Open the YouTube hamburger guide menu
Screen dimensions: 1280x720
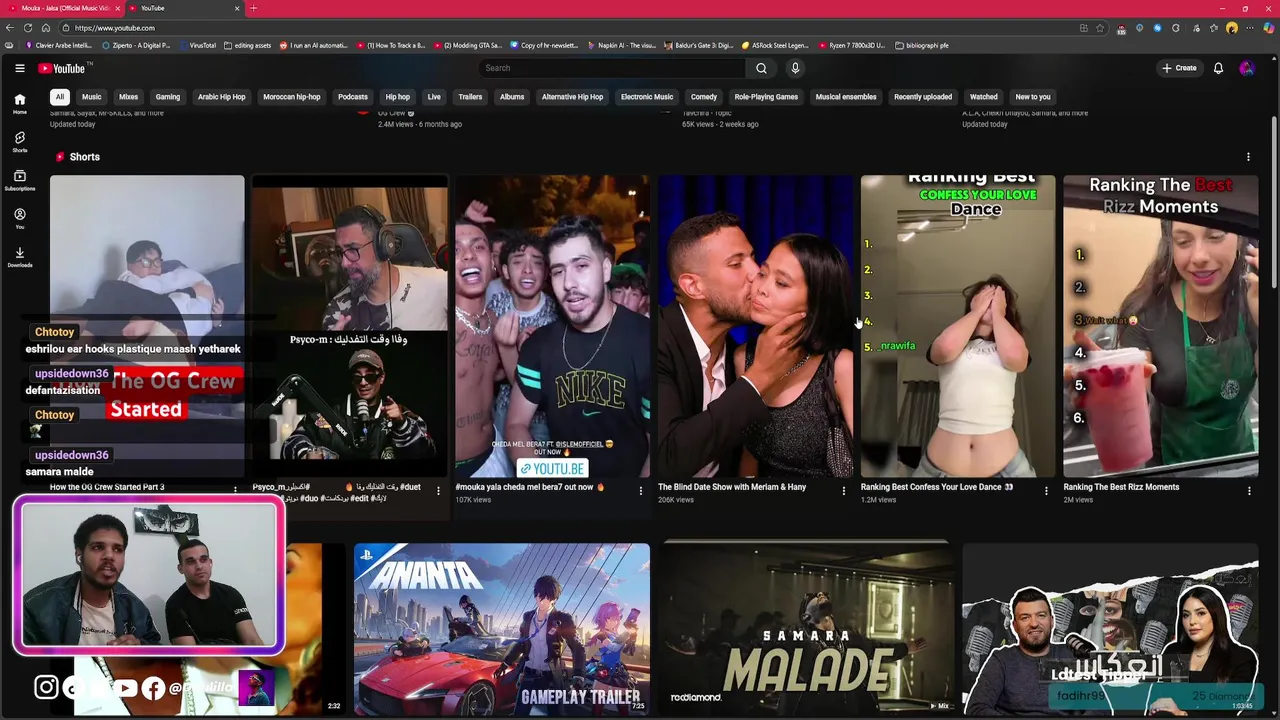(x=19, y=68)
